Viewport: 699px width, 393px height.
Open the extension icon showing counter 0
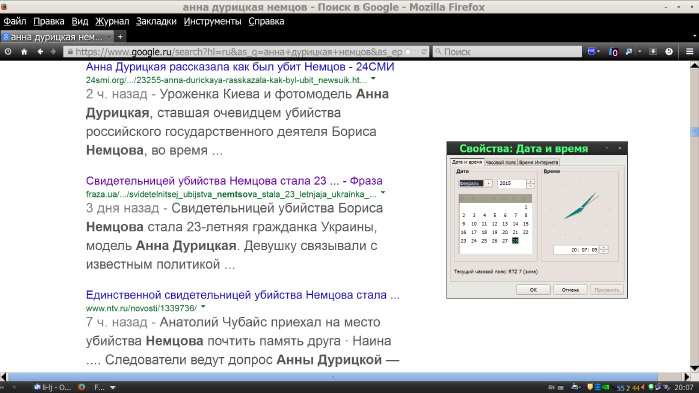pos(613,52)
